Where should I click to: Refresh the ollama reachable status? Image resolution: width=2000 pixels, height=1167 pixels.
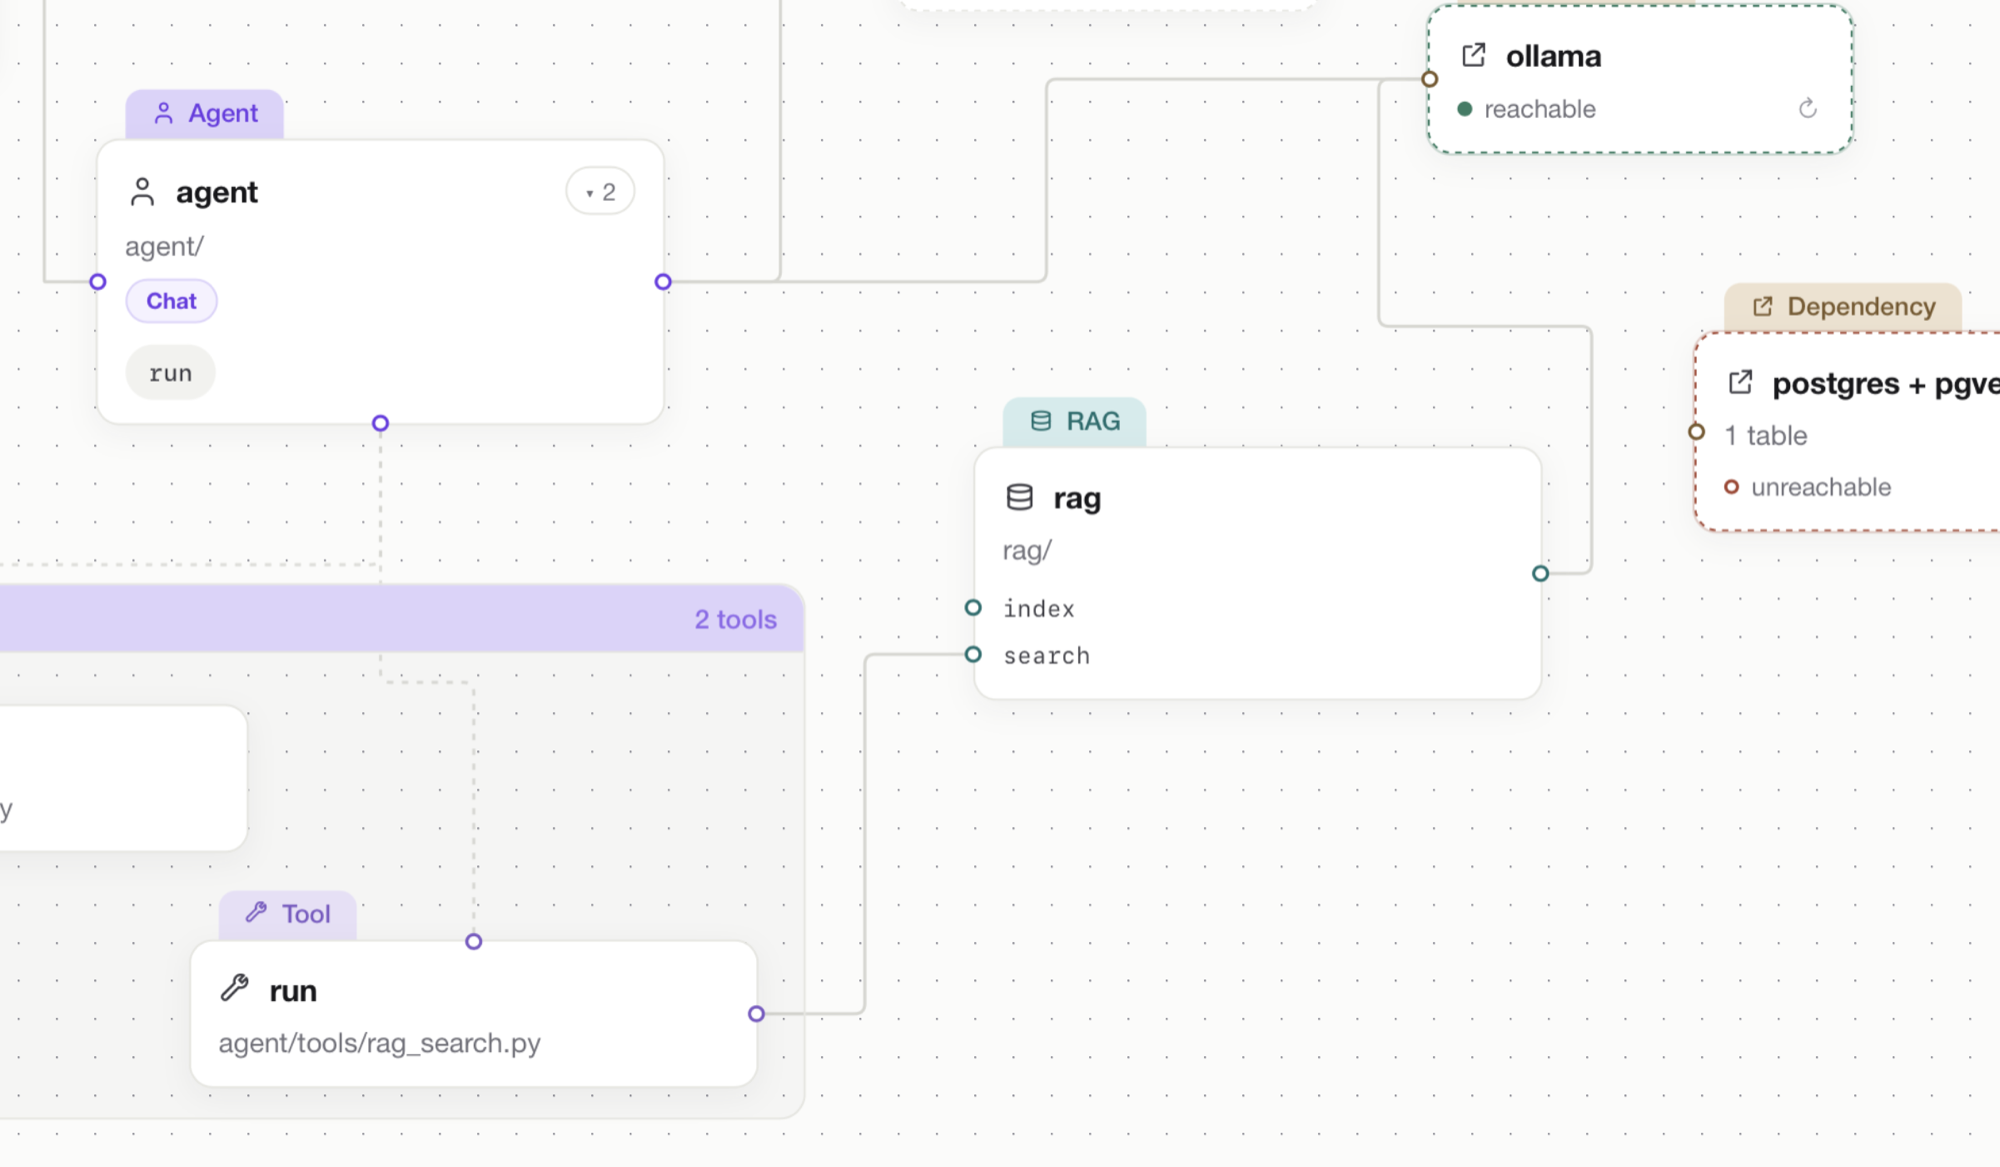coord(1807,108)
